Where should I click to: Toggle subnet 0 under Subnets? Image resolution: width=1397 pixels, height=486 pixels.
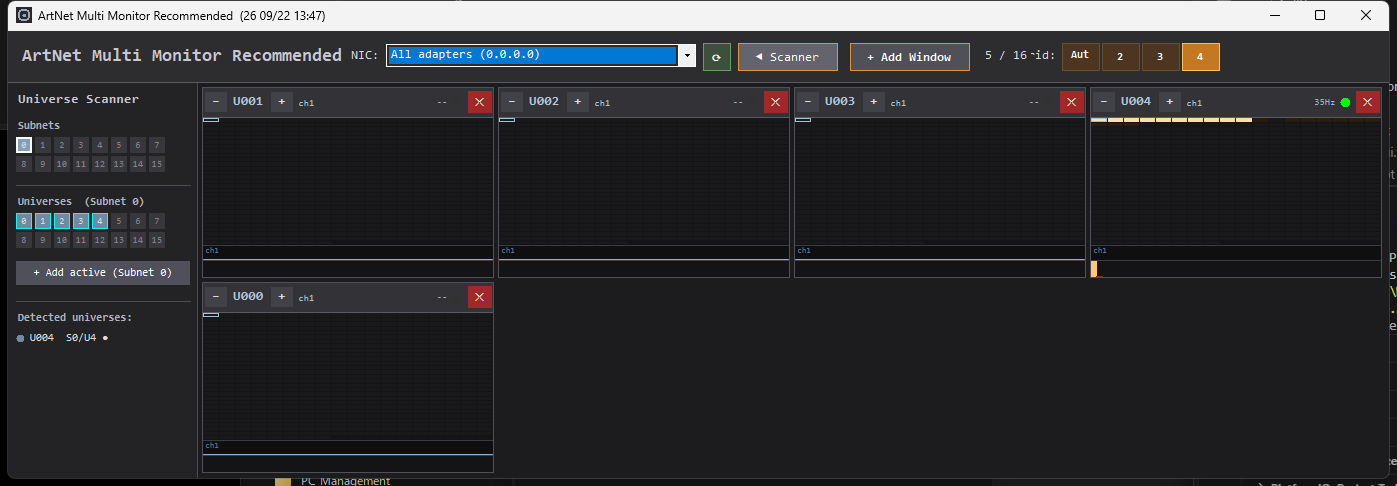(24, 145)
